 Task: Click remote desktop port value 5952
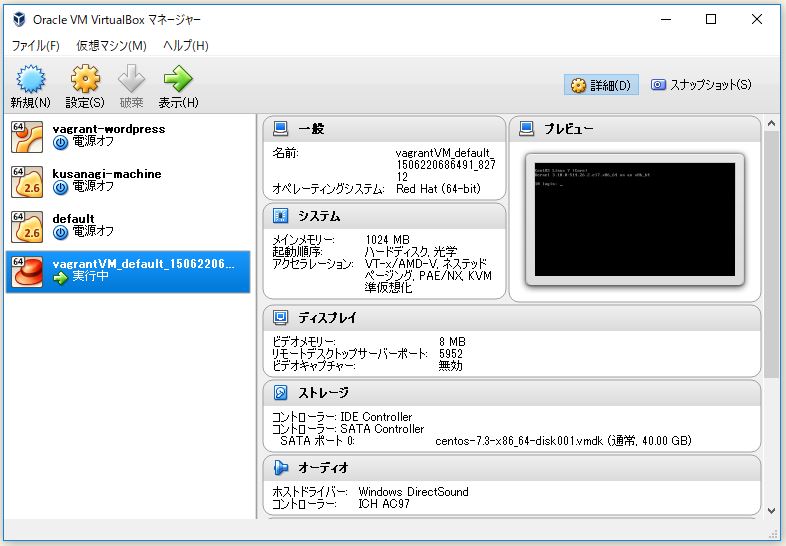click(451, 353)
